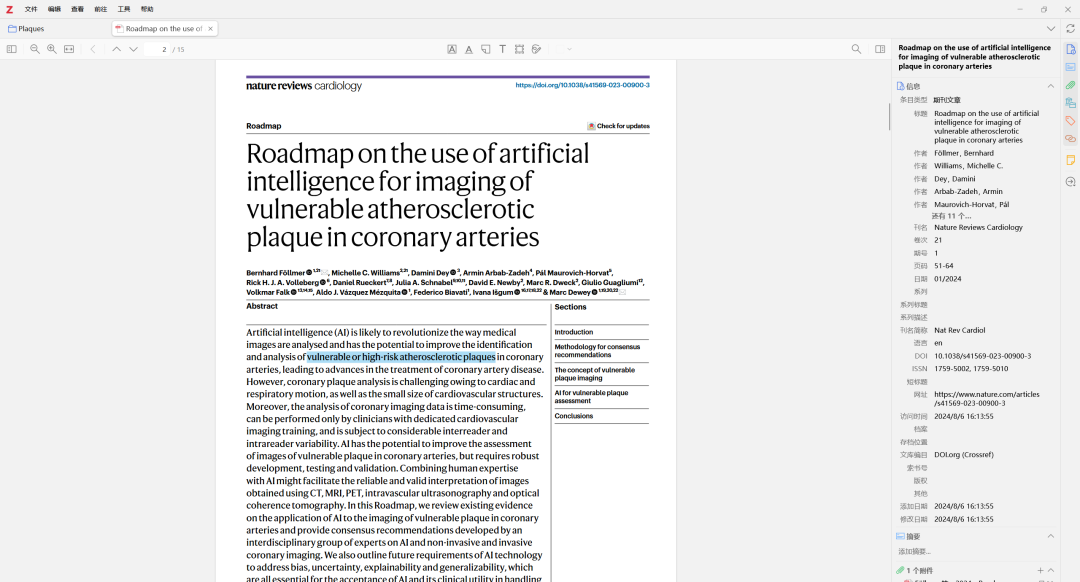Zoom in on the PDF

coord(52,49)
